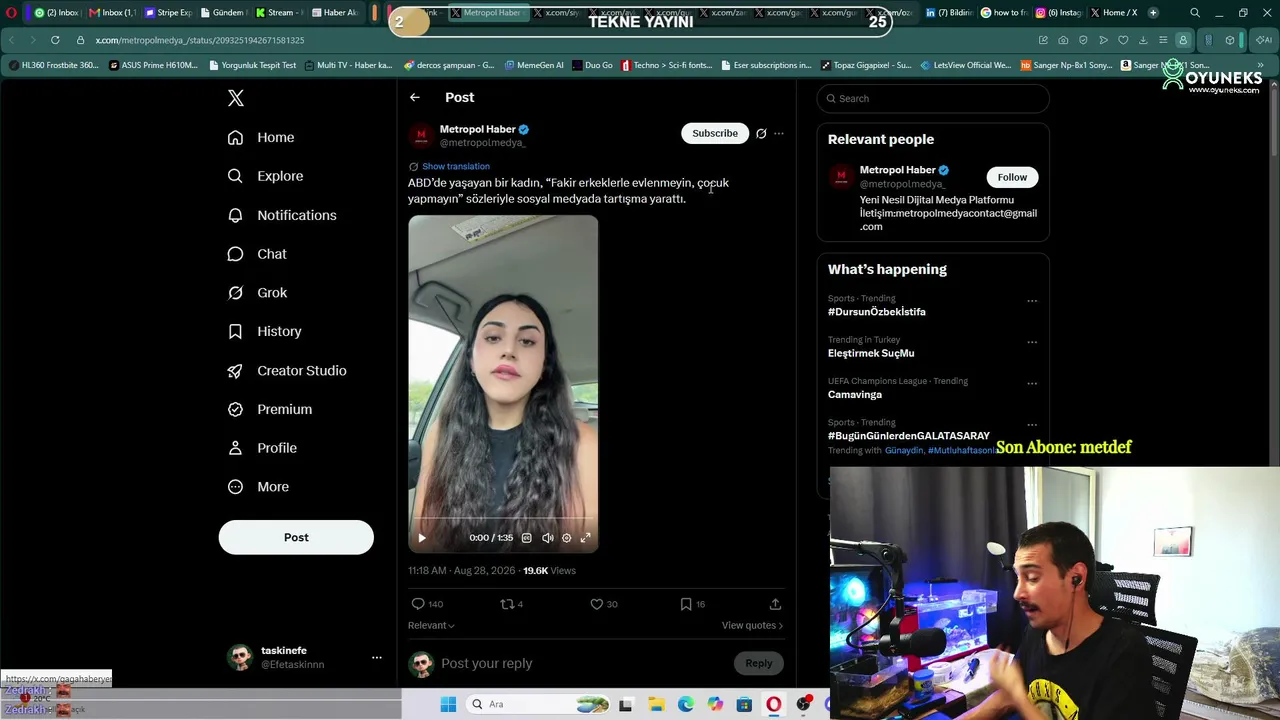This screenshot has height=720, width=1280.
Task: Click the big Post button
Action: pyautogui.click(x=296, y=537)
